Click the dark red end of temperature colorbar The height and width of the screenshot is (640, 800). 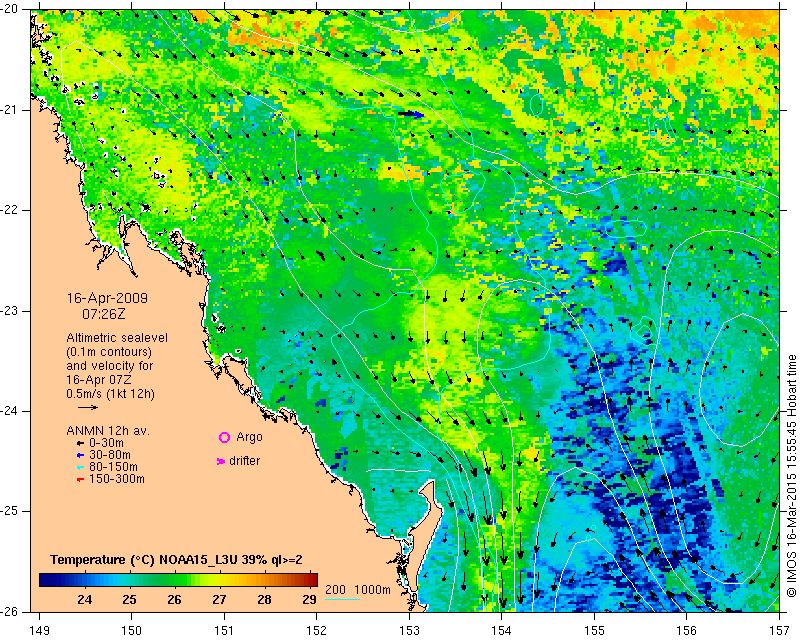coord(313,580)
